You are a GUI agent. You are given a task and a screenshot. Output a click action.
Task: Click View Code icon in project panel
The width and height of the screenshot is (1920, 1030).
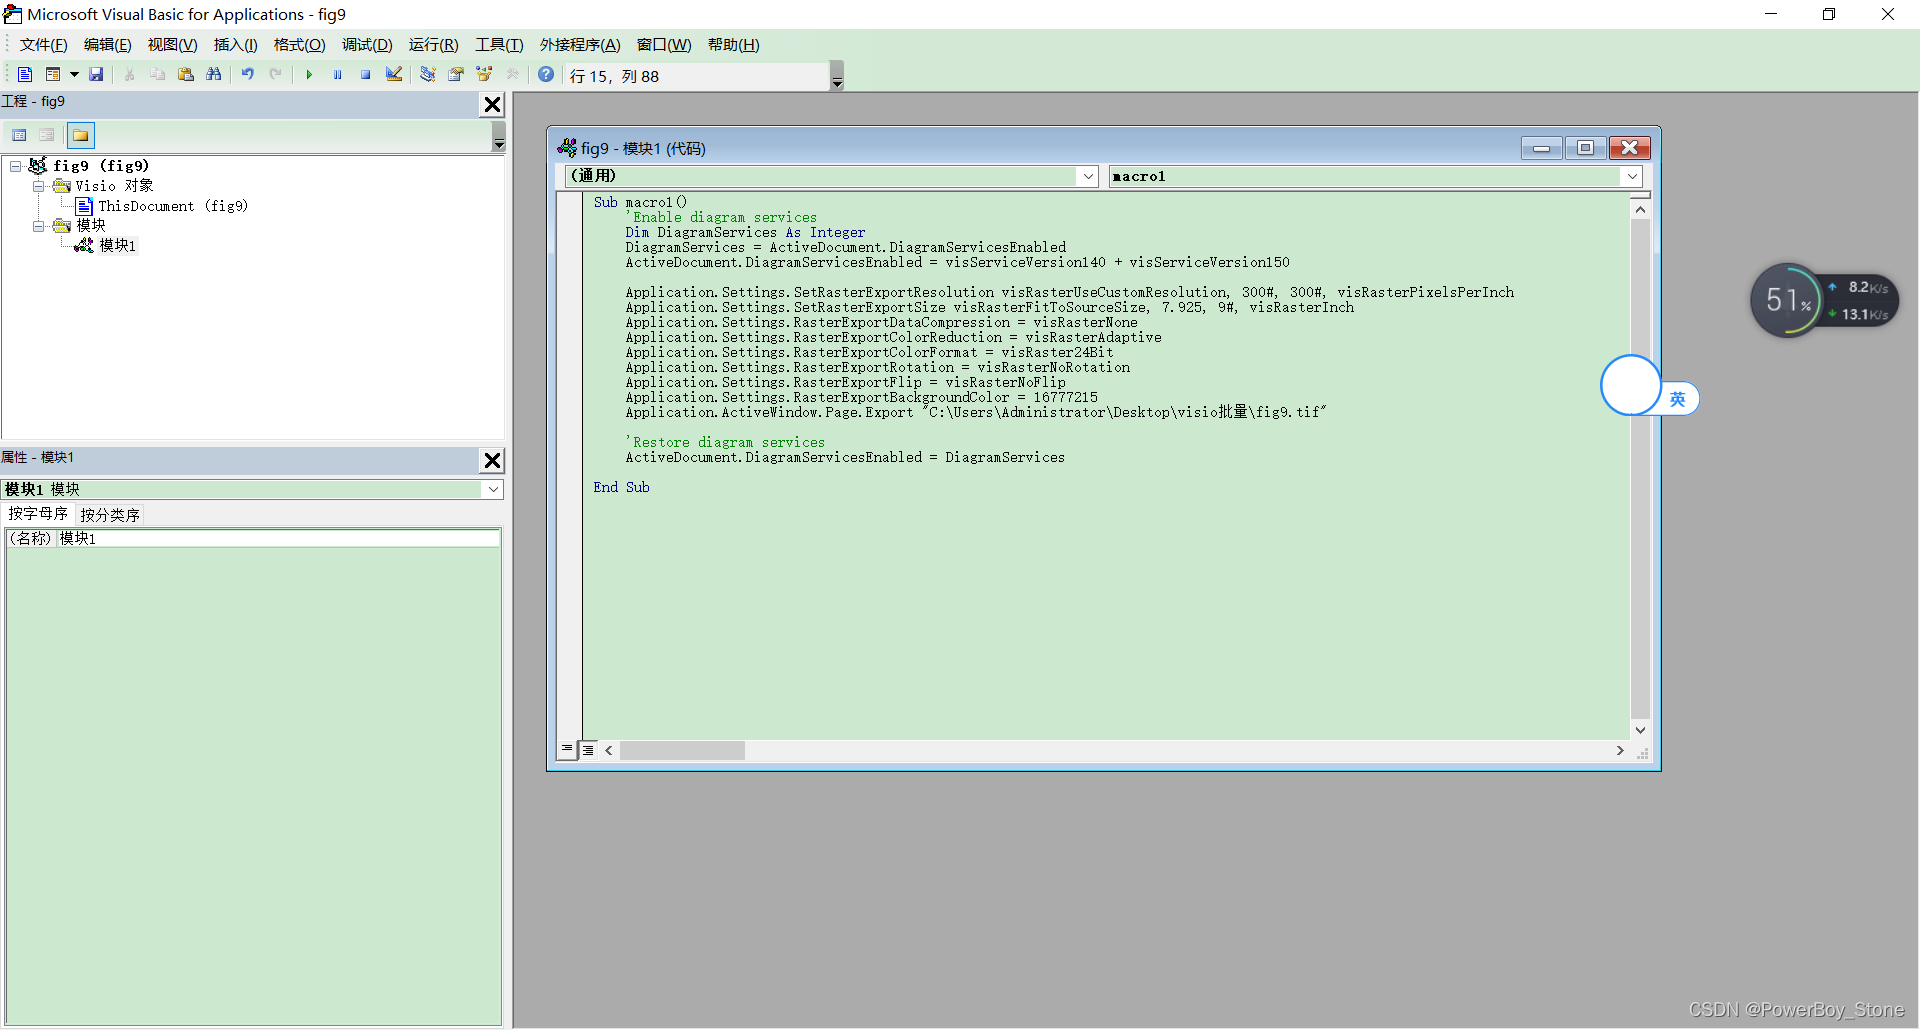[x=19, y=135]
